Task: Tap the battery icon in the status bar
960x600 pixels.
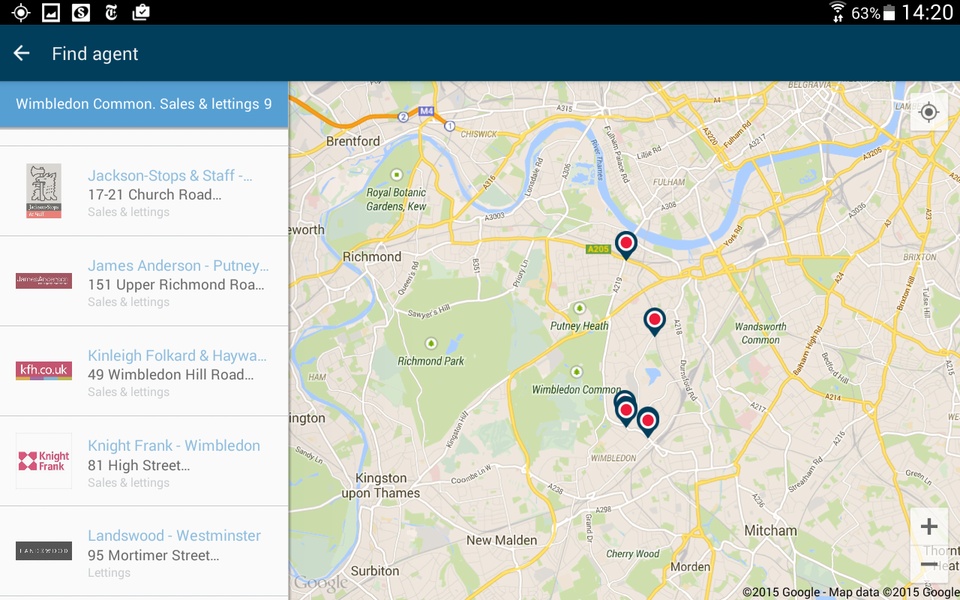Action: [x=889, y=13]
